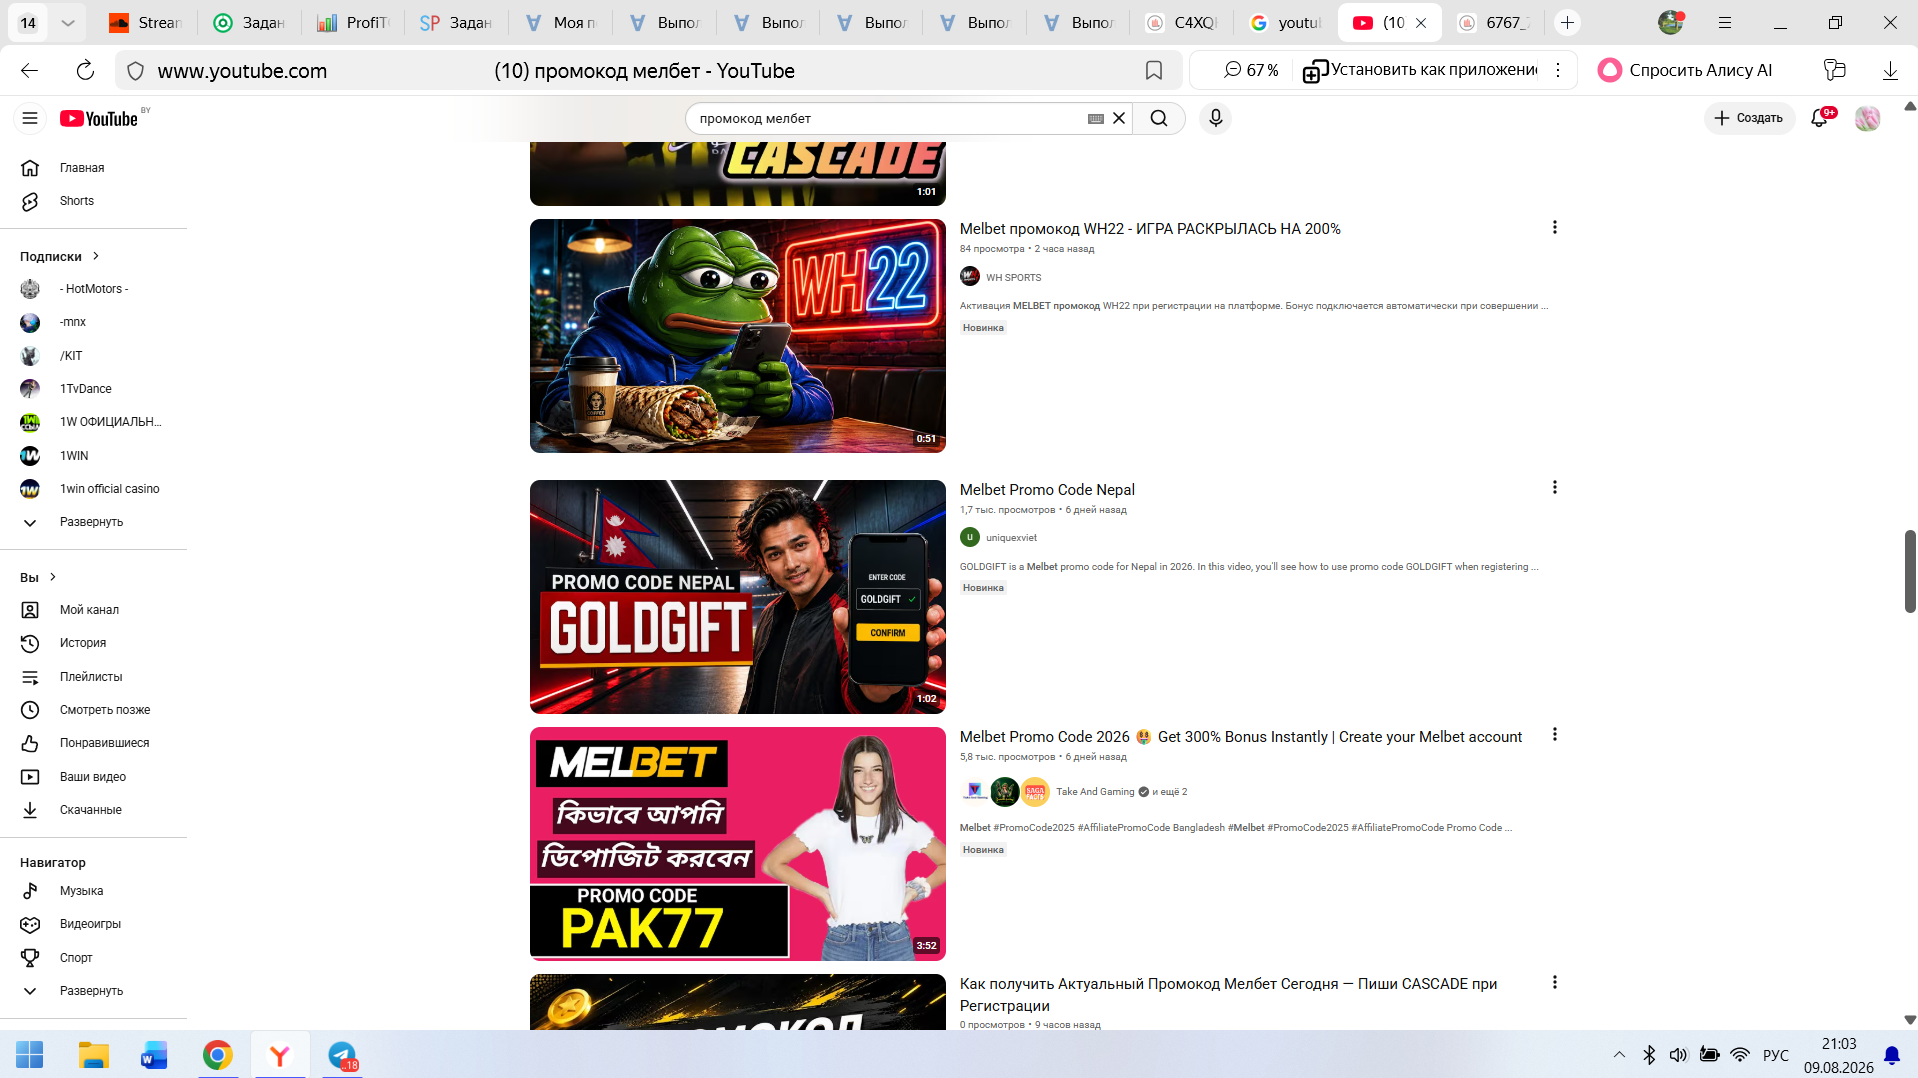Go back in the browser
Viewport: 1918px width, 1078px height.
pos(29,70)
